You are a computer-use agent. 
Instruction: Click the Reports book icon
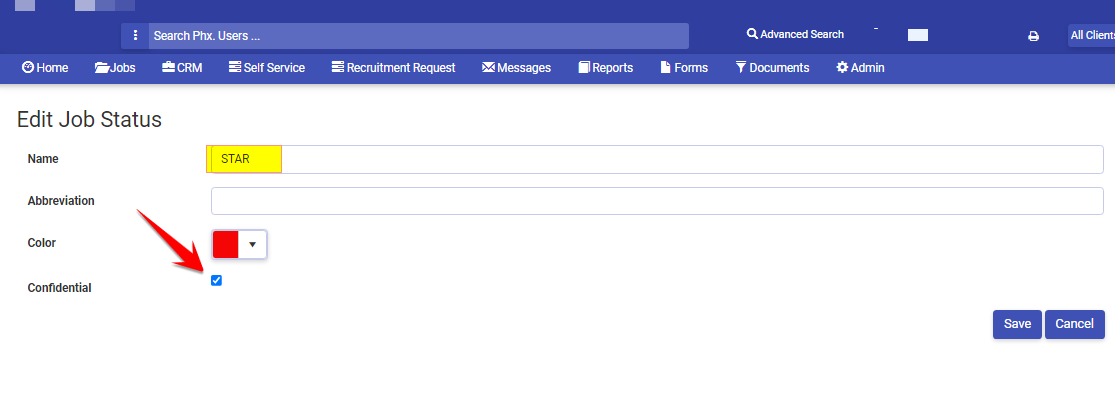point(584,68)
